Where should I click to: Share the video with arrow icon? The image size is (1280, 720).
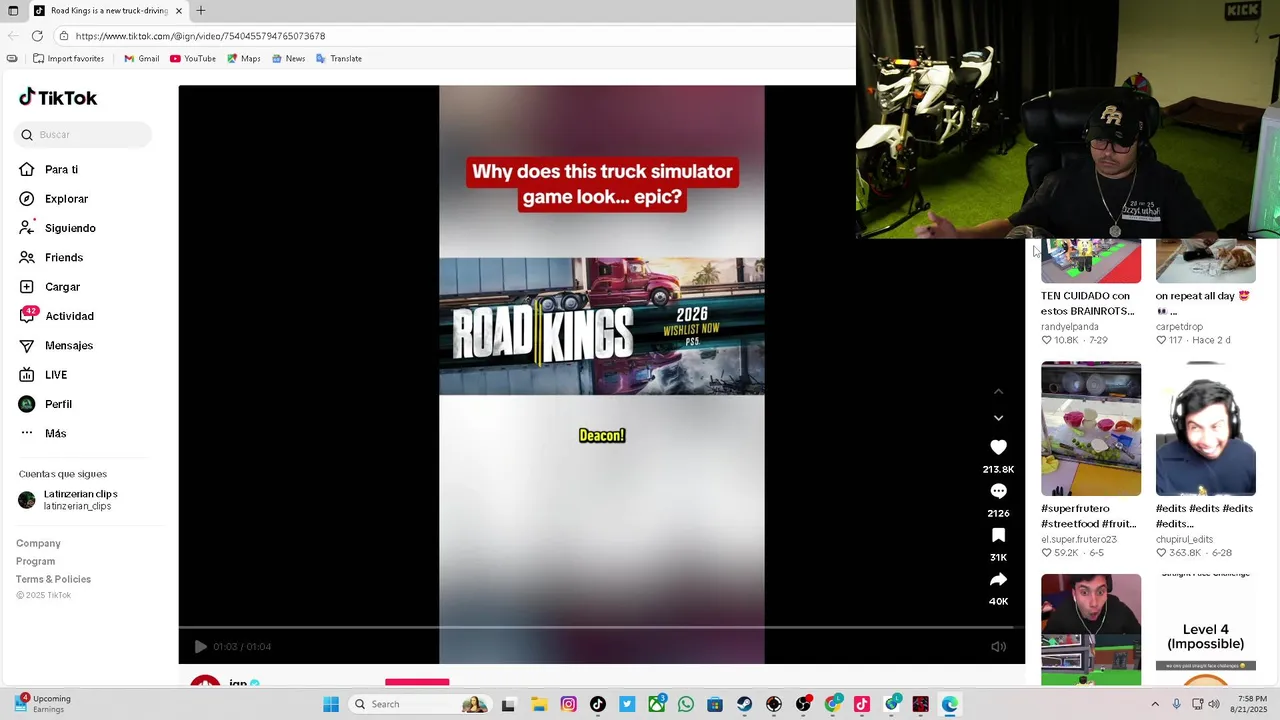pyautogui.click(x=998, y=579)
